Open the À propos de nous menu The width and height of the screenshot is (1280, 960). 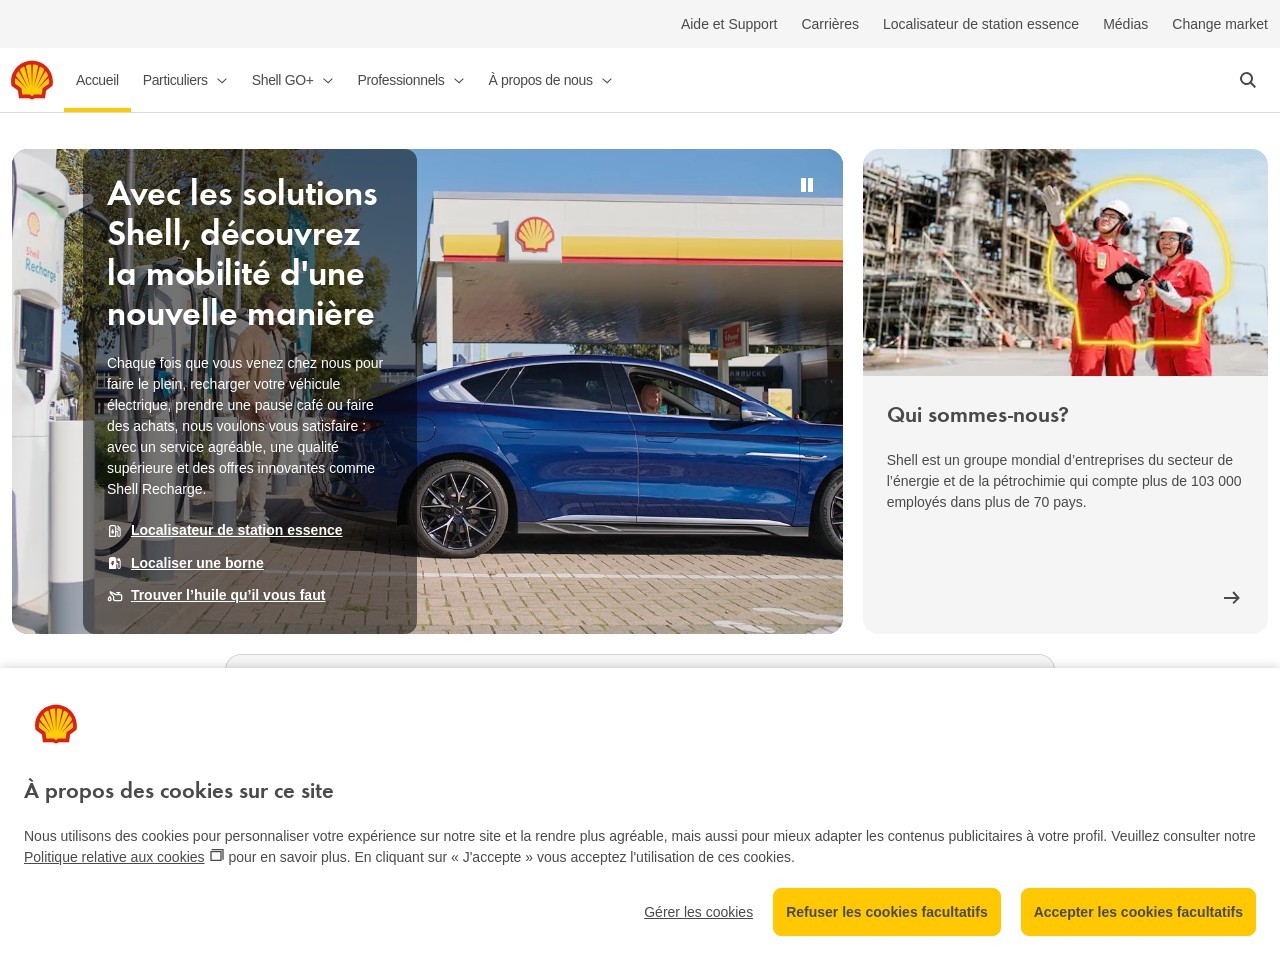click(x=550, y=80)
